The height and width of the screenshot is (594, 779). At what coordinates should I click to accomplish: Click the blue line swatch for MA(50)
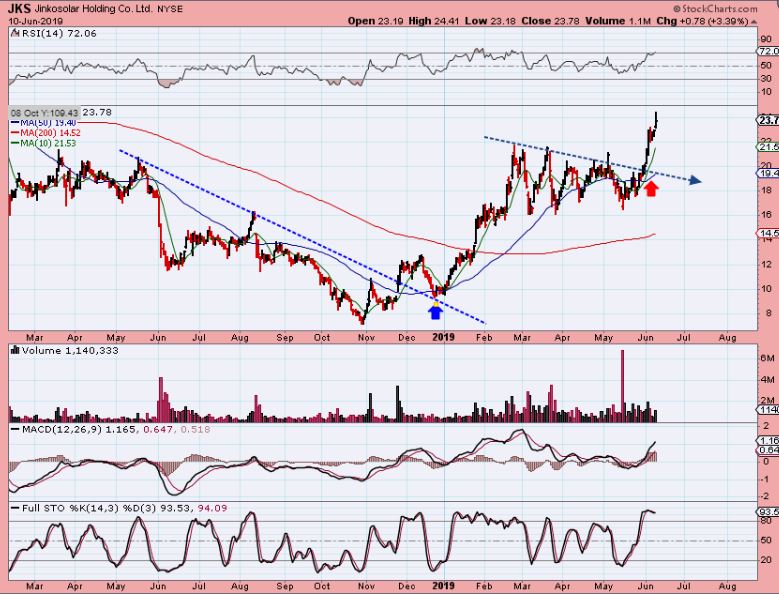[15, 123]
